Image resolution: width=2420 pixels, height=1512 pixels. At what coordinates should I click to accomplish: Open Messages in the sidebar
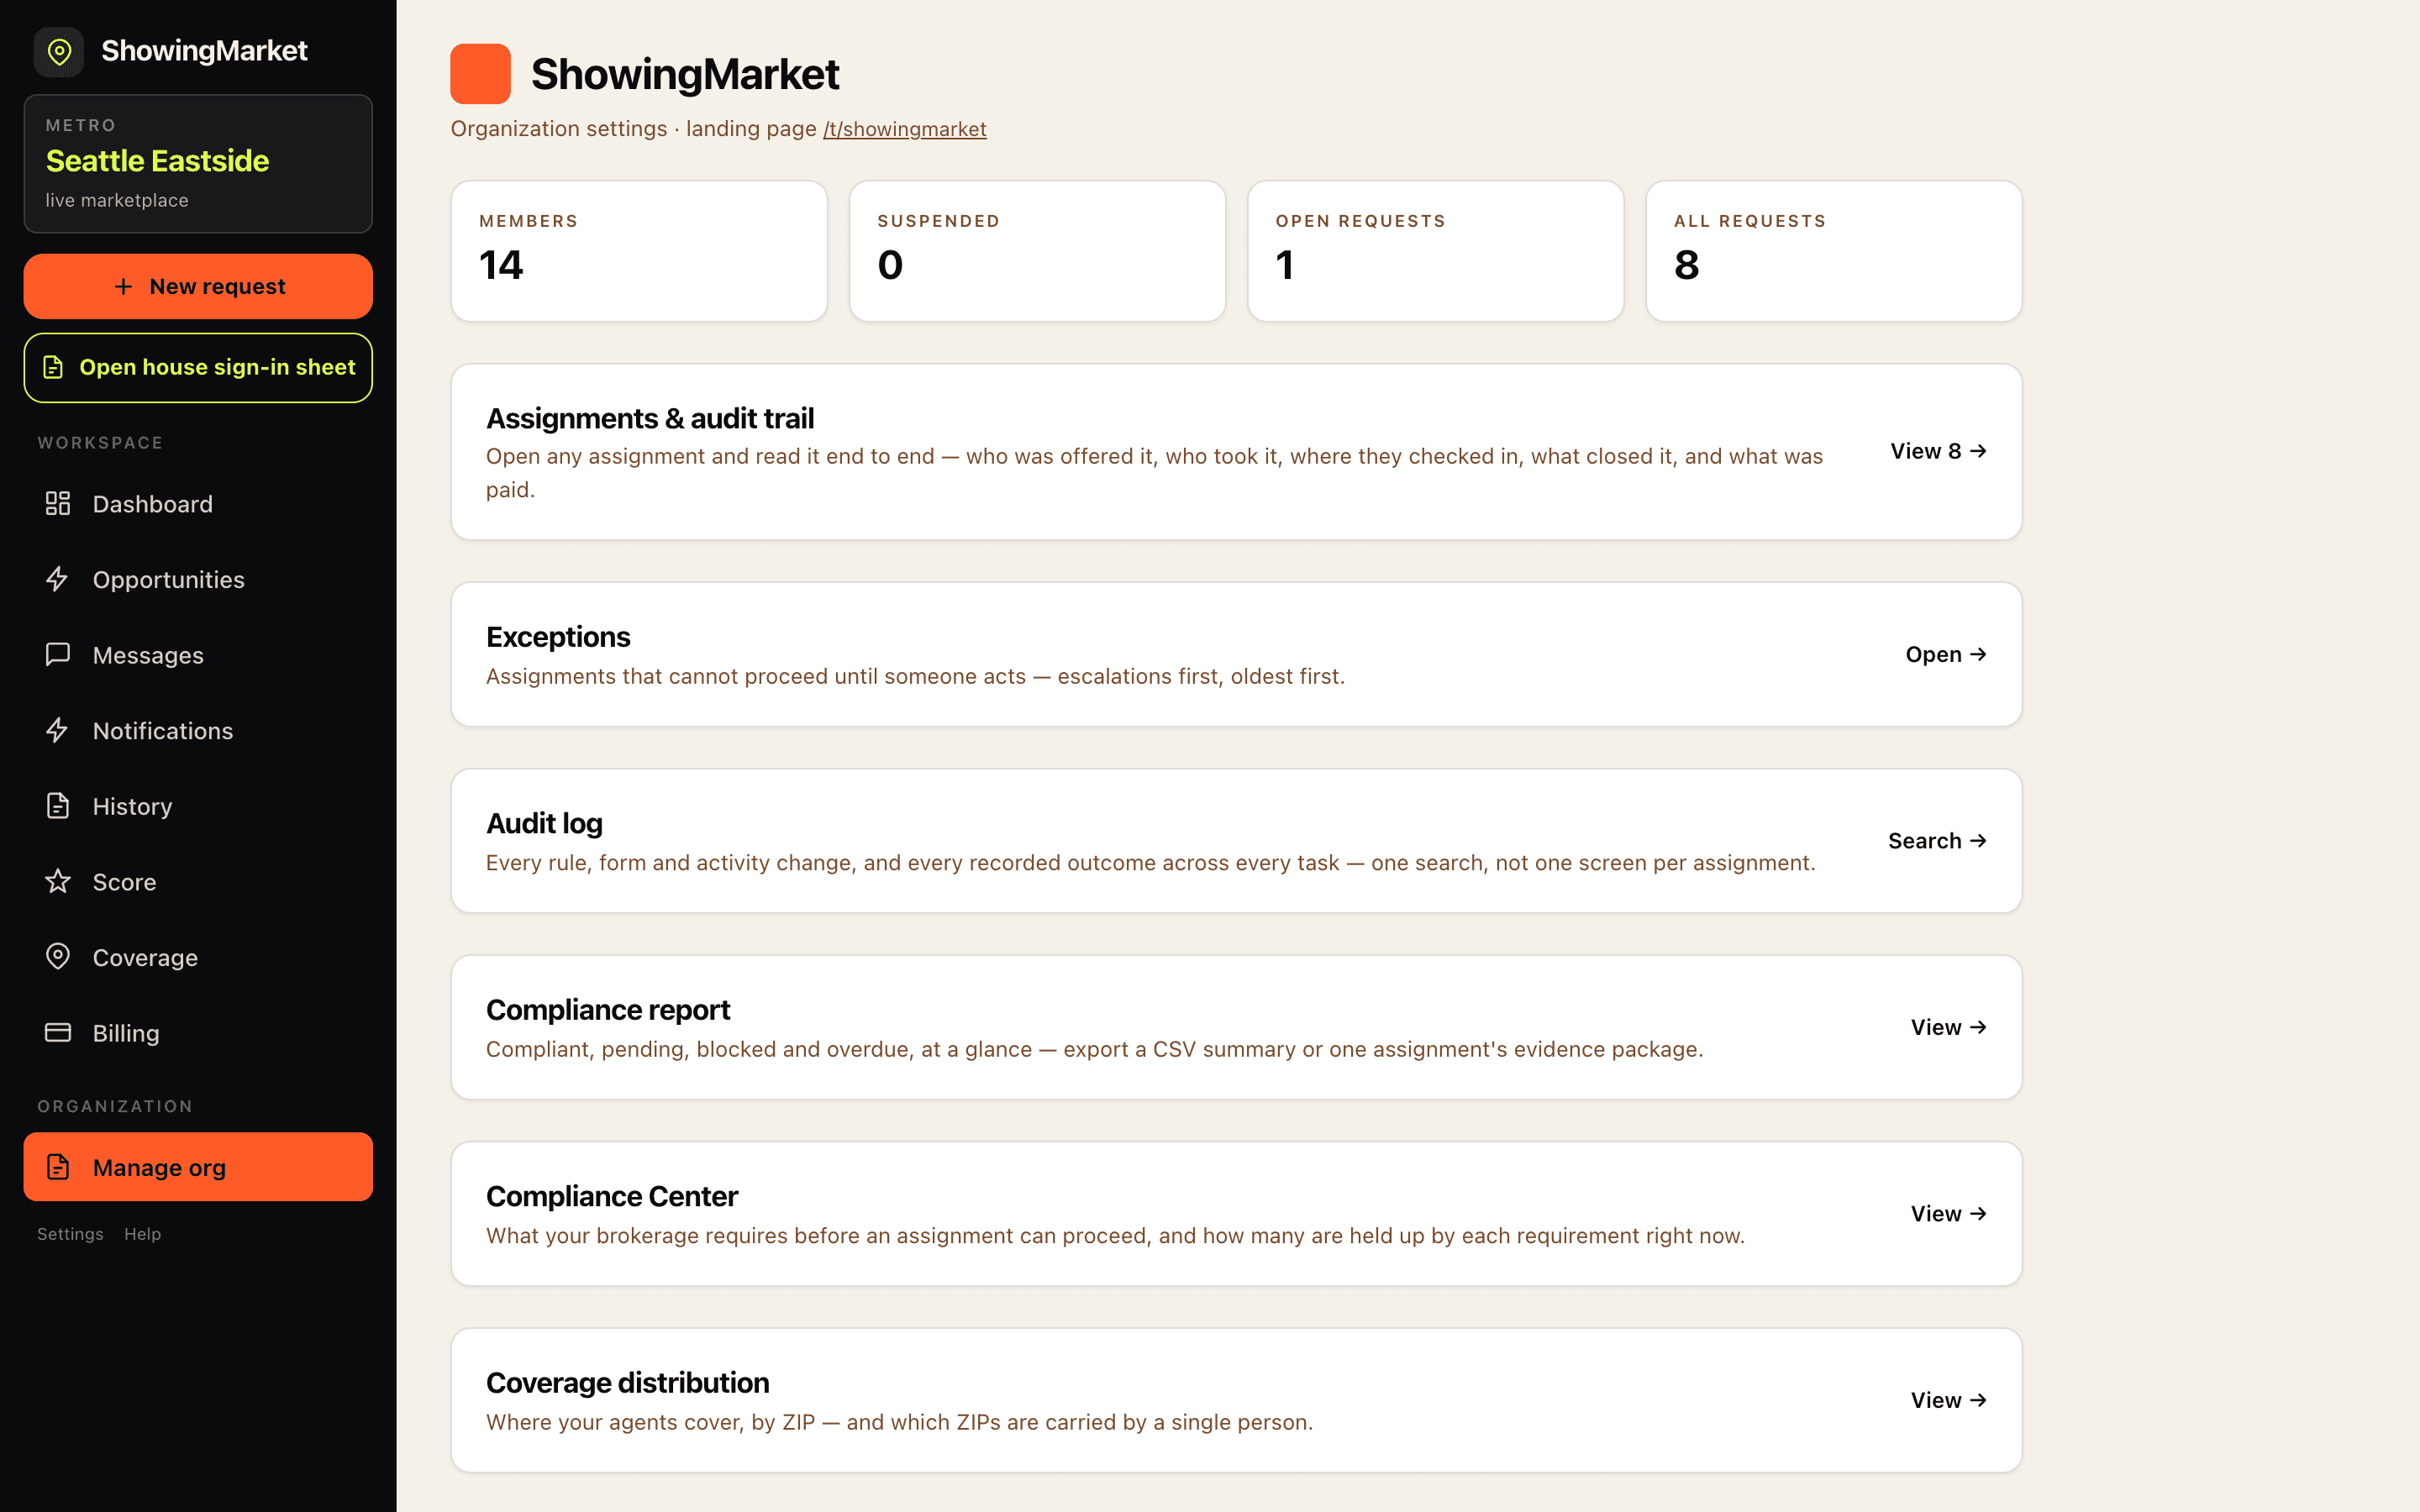click(198, 655)
